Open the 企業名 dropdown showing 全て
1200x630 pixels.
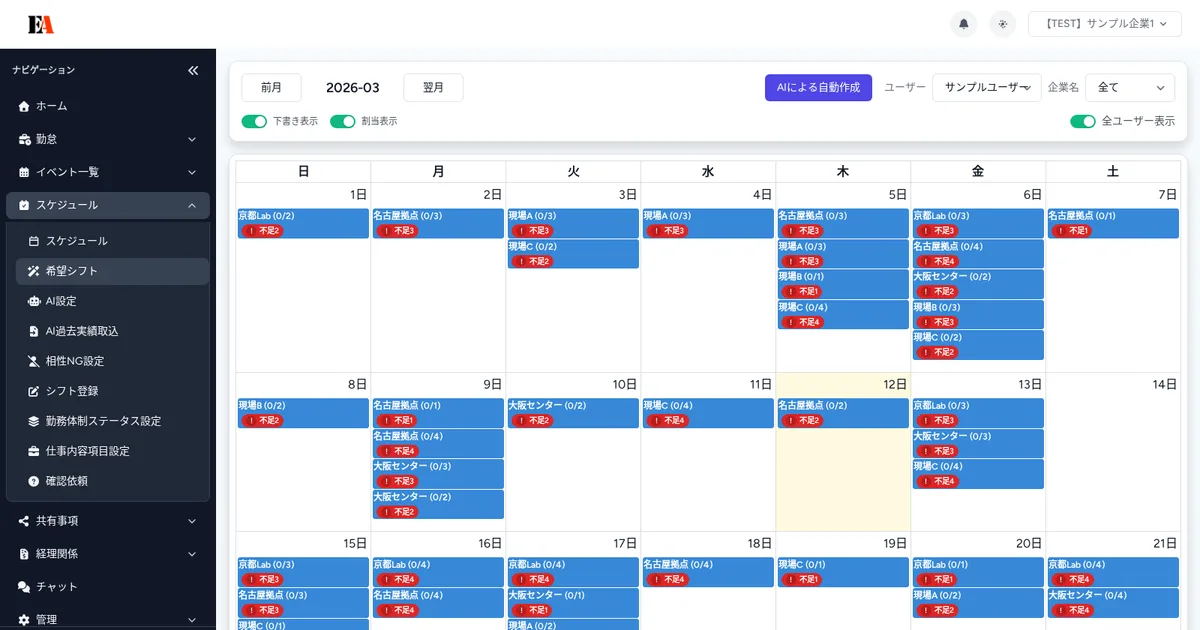tap(1129, 88)
